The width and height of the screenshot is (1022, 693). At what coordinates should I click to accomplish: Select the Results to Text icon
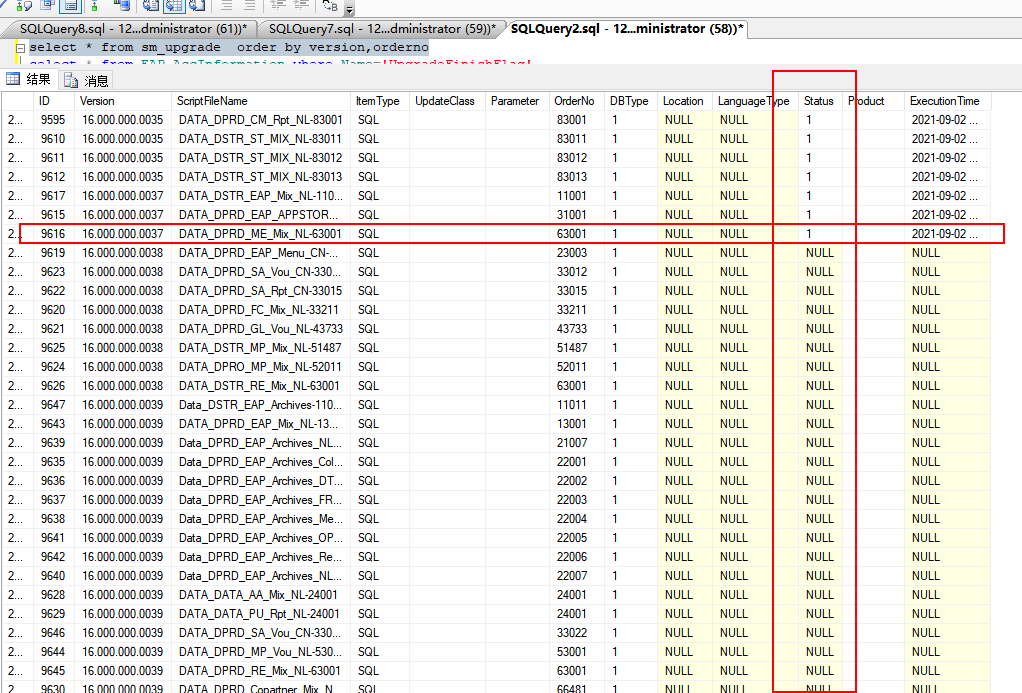(151, 5)
